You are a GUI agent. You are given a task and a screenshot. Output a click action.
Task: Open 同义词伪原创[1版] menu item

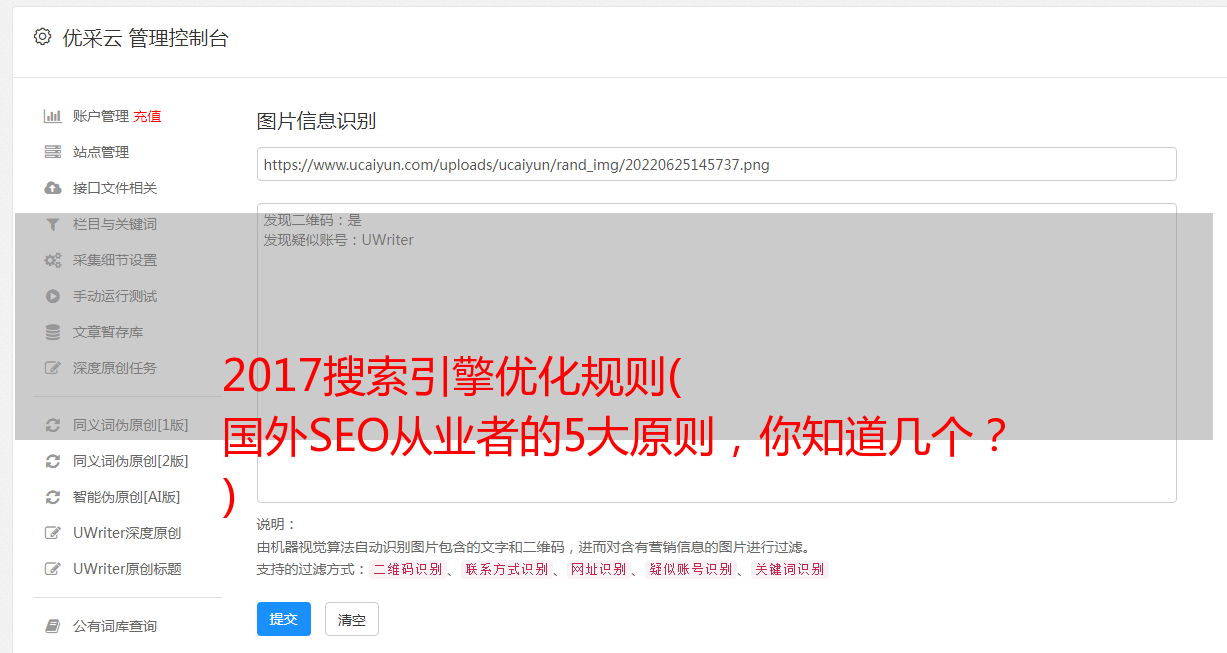pos(131,425)
